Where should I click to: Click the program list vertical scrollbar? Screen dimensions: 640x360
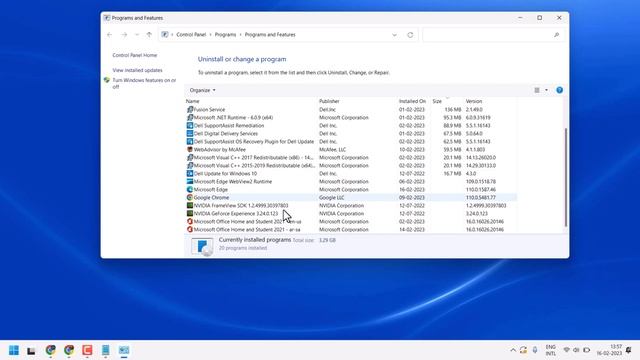pyautogui.click(x=566, y=177)
